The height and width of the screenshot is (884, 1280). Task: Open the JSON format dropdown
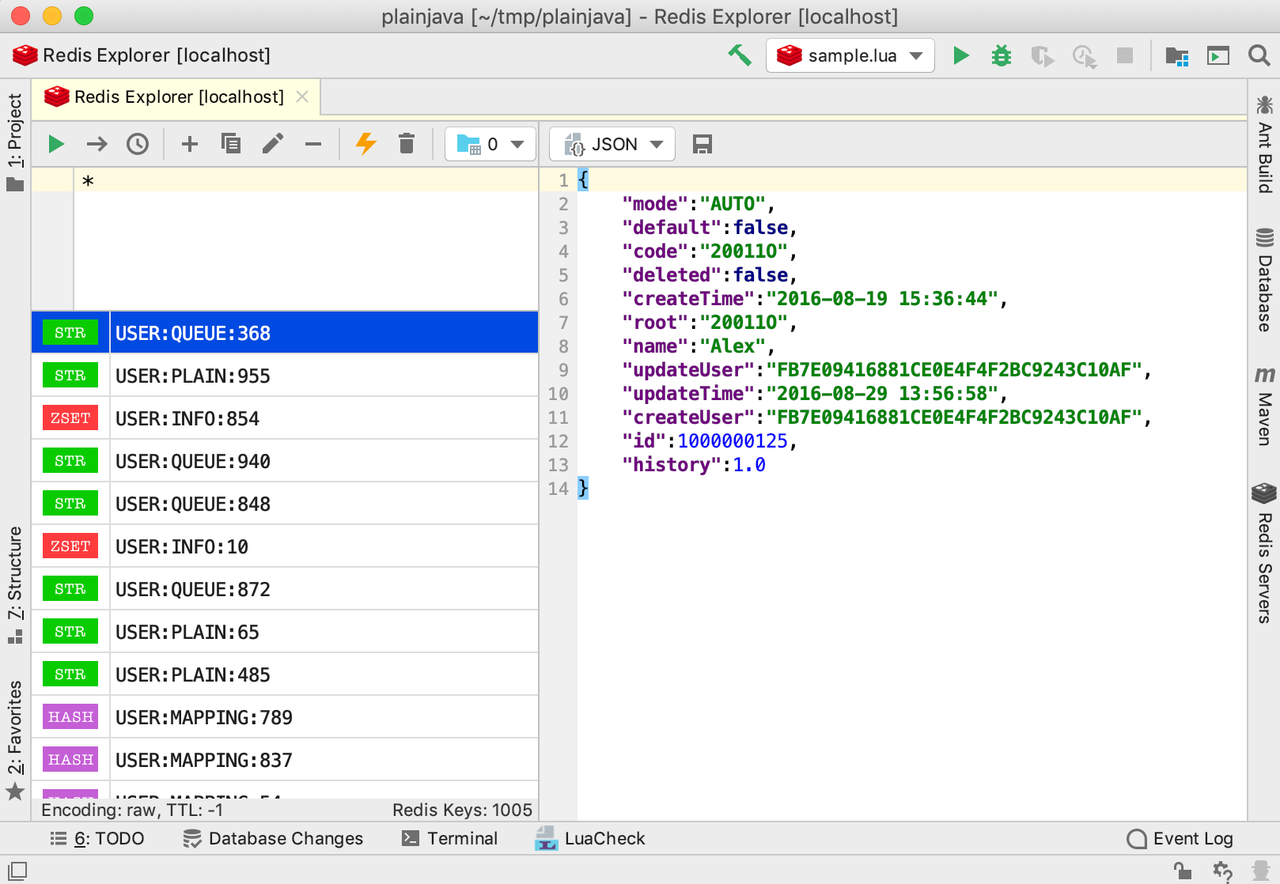coord(613,144)
